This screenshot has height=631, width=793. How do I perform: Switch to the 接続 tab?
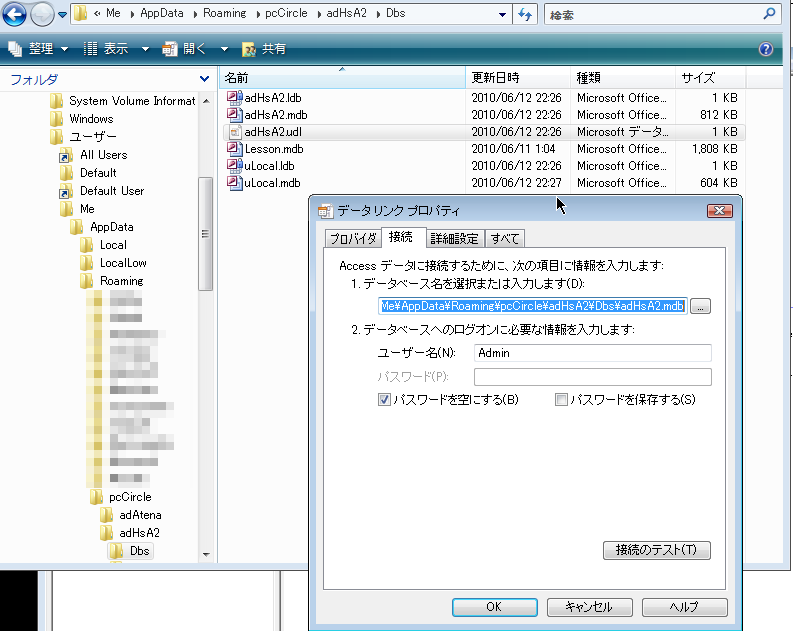pos(401,237)
